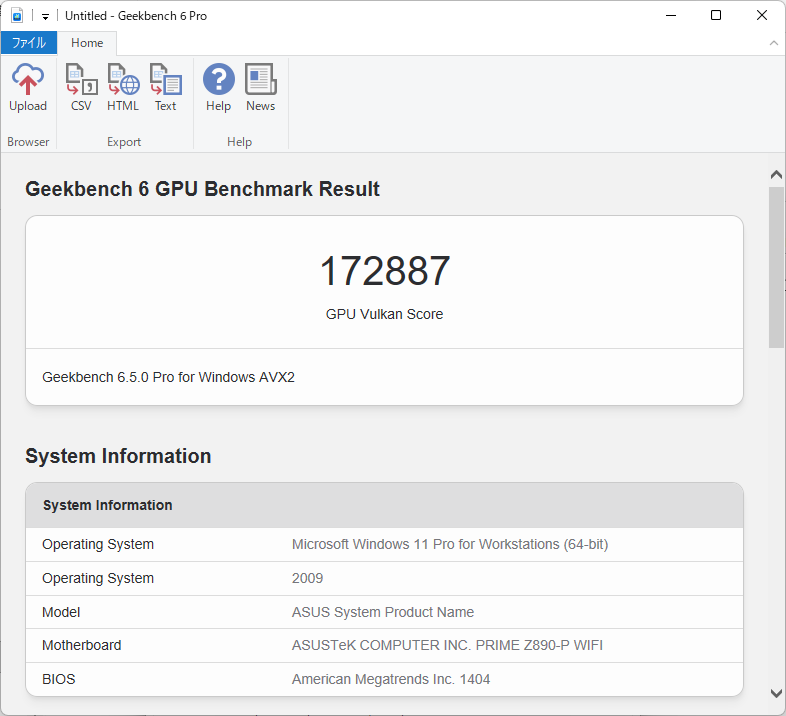
Task: Click the scrollbar up arrow
Action: tap(776, 174)
